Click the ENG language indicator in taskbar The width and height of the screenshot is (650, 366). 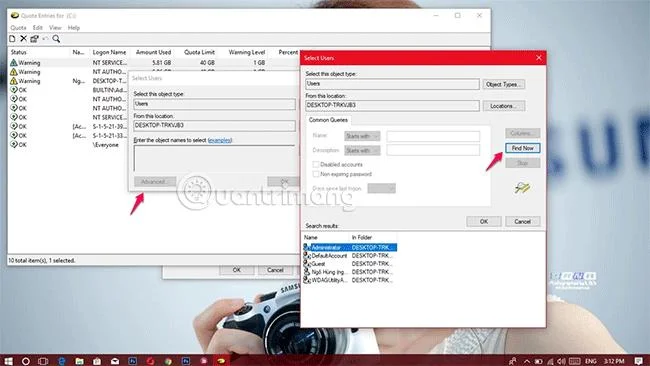tap(590, 361)
